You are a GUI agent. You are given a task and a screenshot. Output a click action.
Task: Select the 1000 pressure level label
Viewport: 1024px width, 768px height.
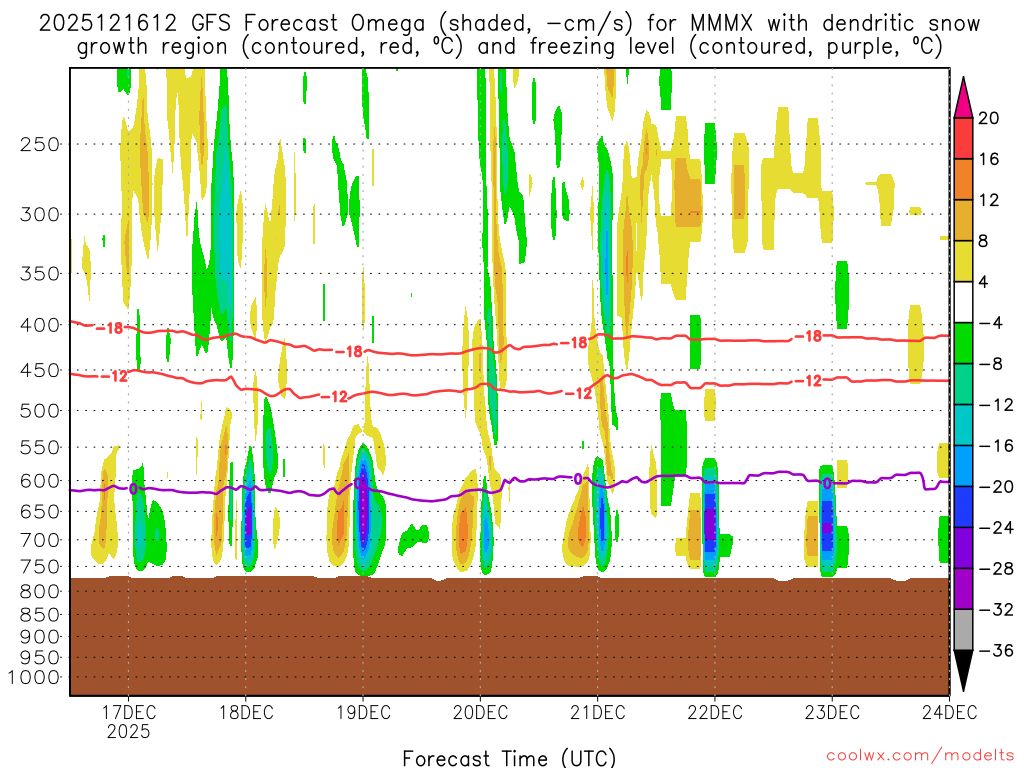click(x=36, y=677)
